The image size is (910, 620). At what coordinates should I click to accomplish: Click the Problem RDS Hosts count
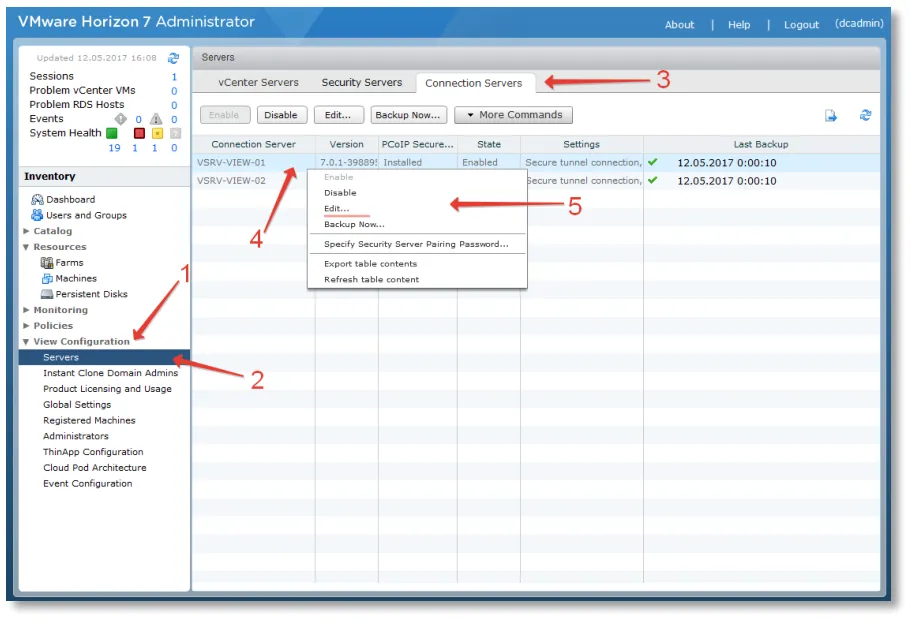pyautogui.click(x=174, y=105)
